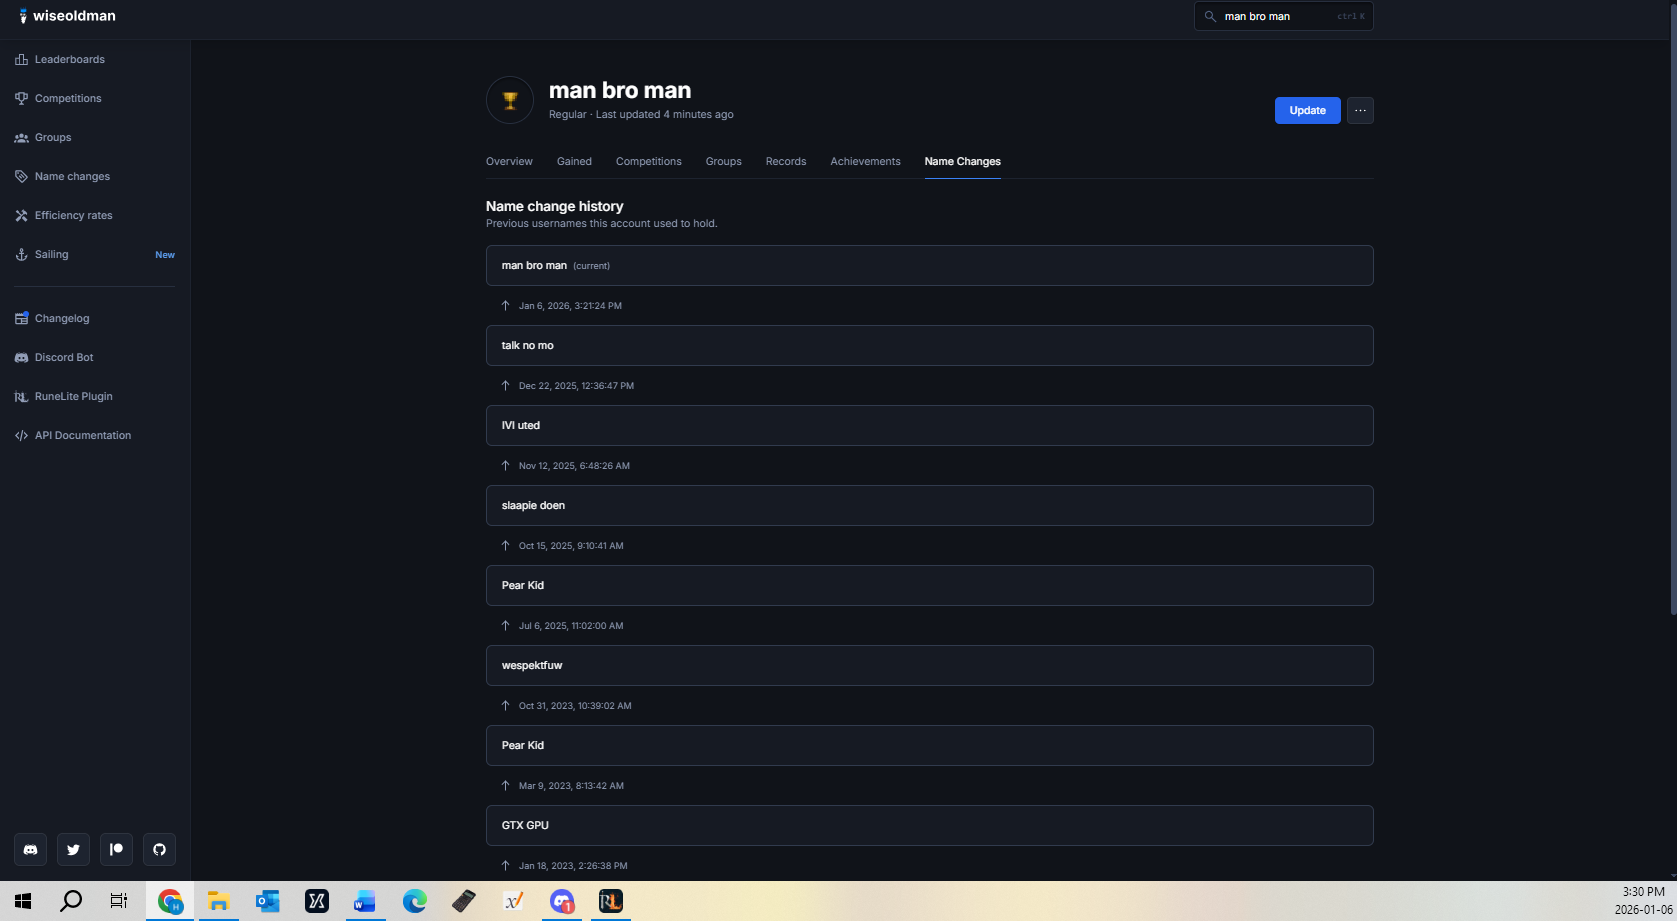
Task: Open Discord social button at bottom-left
Action: (x=30, y=849)
